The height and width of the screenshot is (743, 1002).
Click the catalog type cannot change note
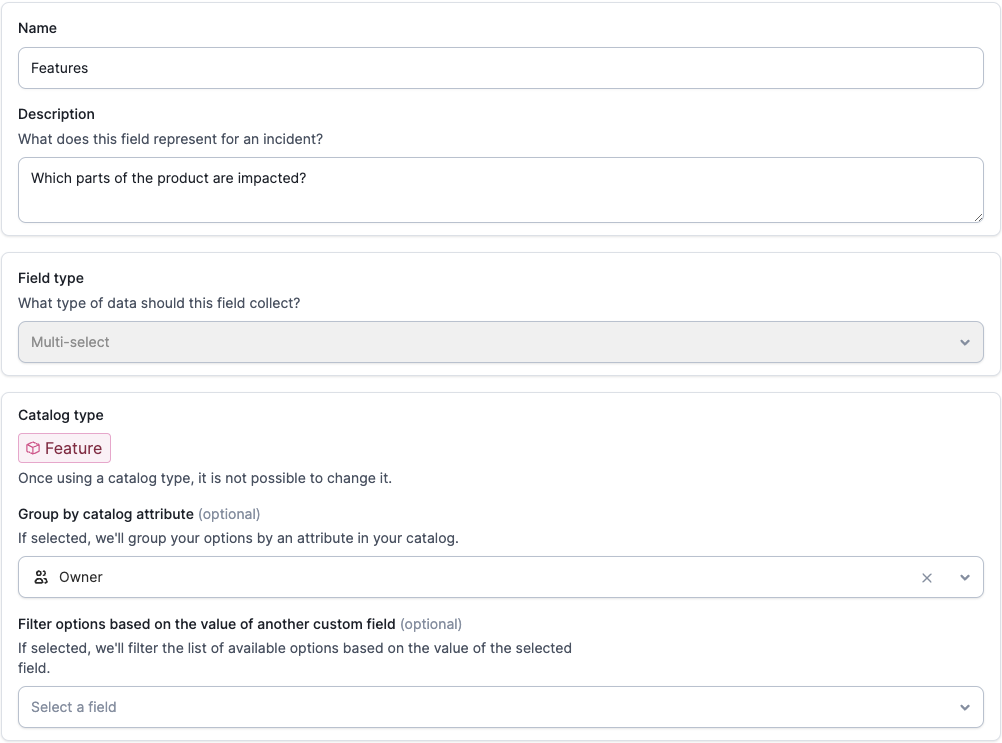point(205,478)
